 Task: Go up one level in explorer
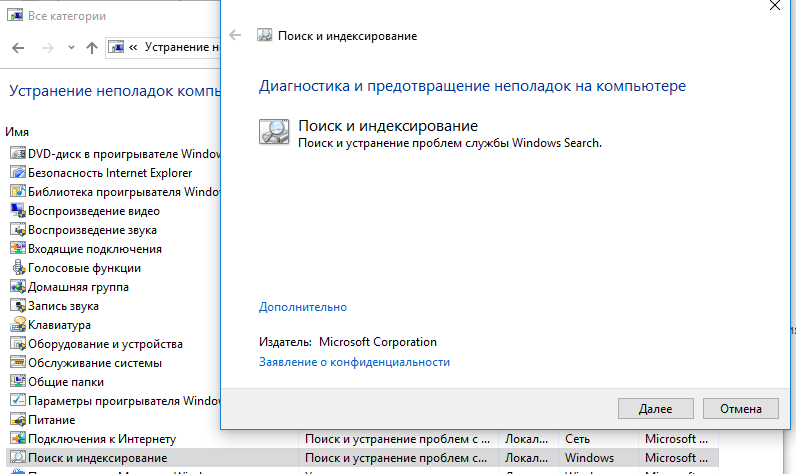pyautogui.click(x=92, y=48)
